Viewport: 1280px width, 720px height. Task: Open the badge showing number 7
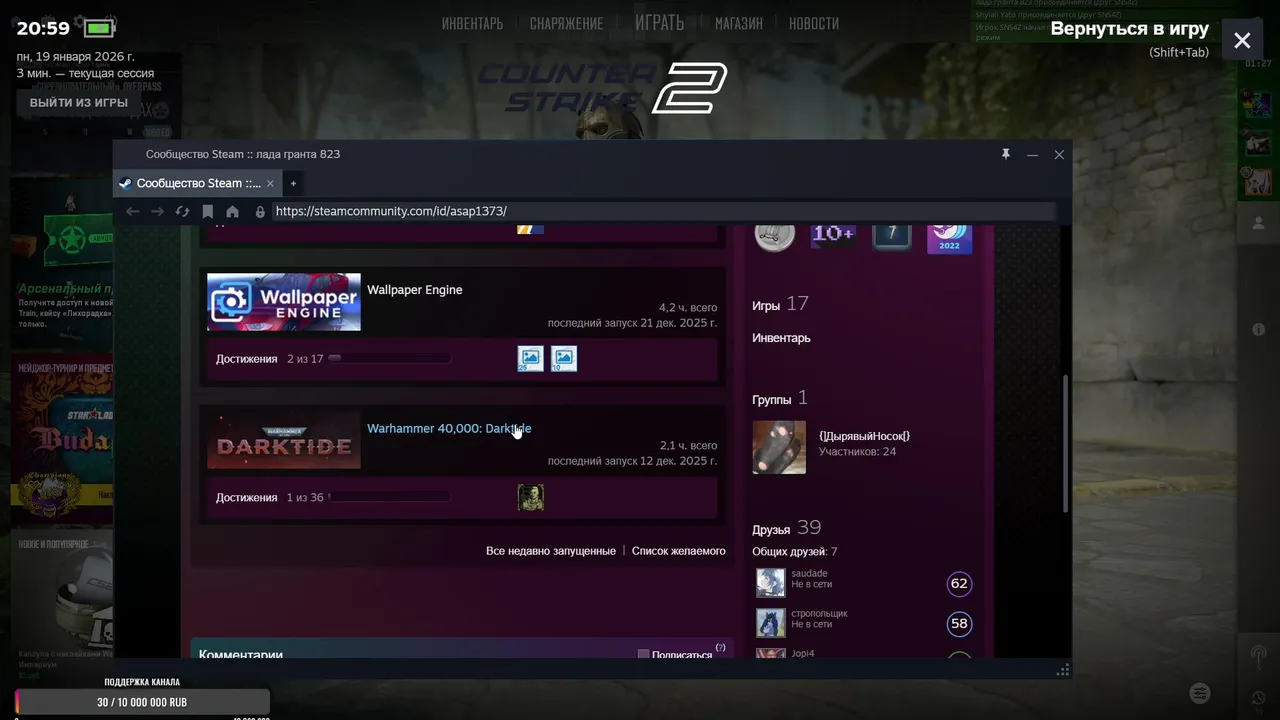tap(892, 237)
